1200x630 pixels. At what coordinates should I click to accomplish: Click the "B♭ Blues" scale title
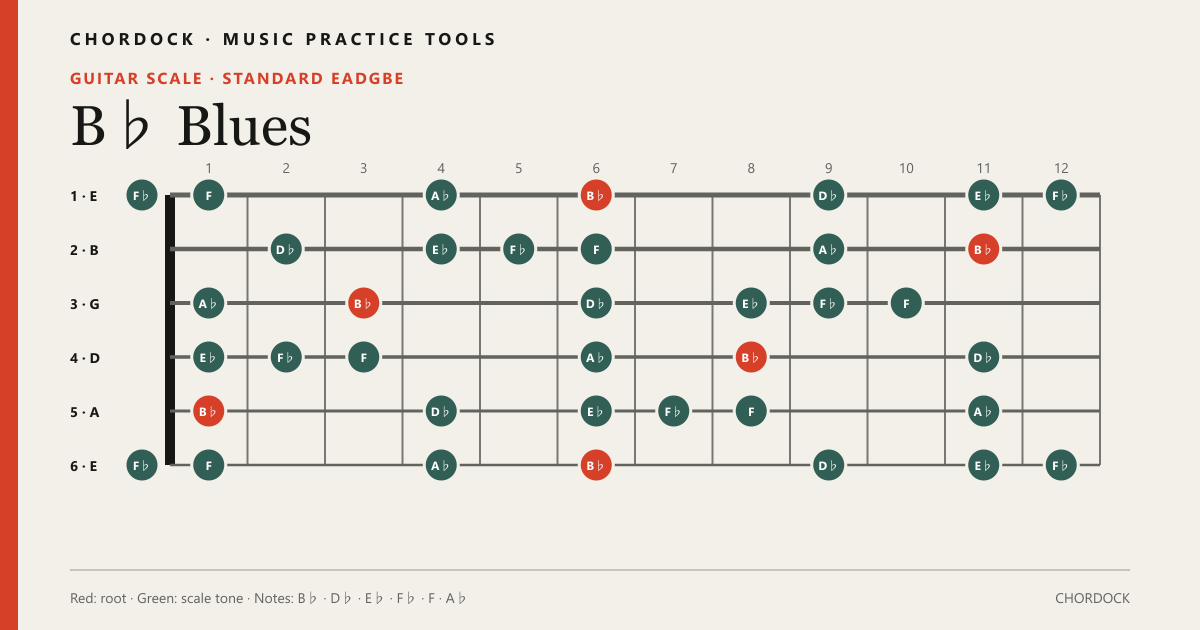click(191, 127)
